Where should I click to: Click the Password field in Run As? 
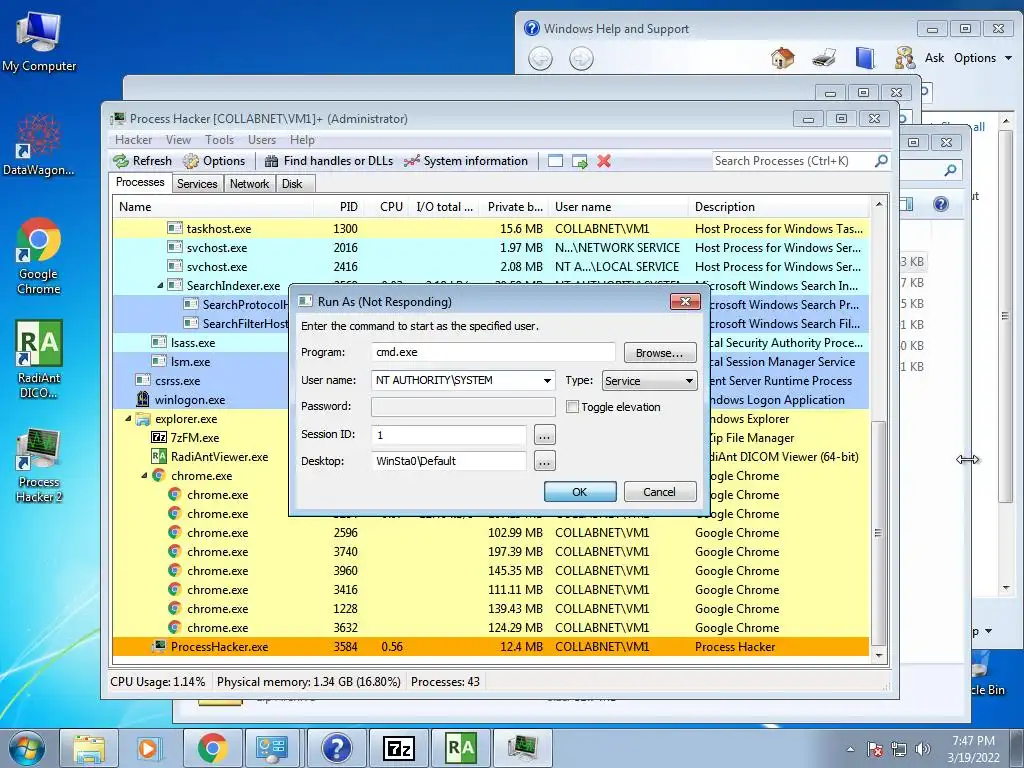coord(463,407)
